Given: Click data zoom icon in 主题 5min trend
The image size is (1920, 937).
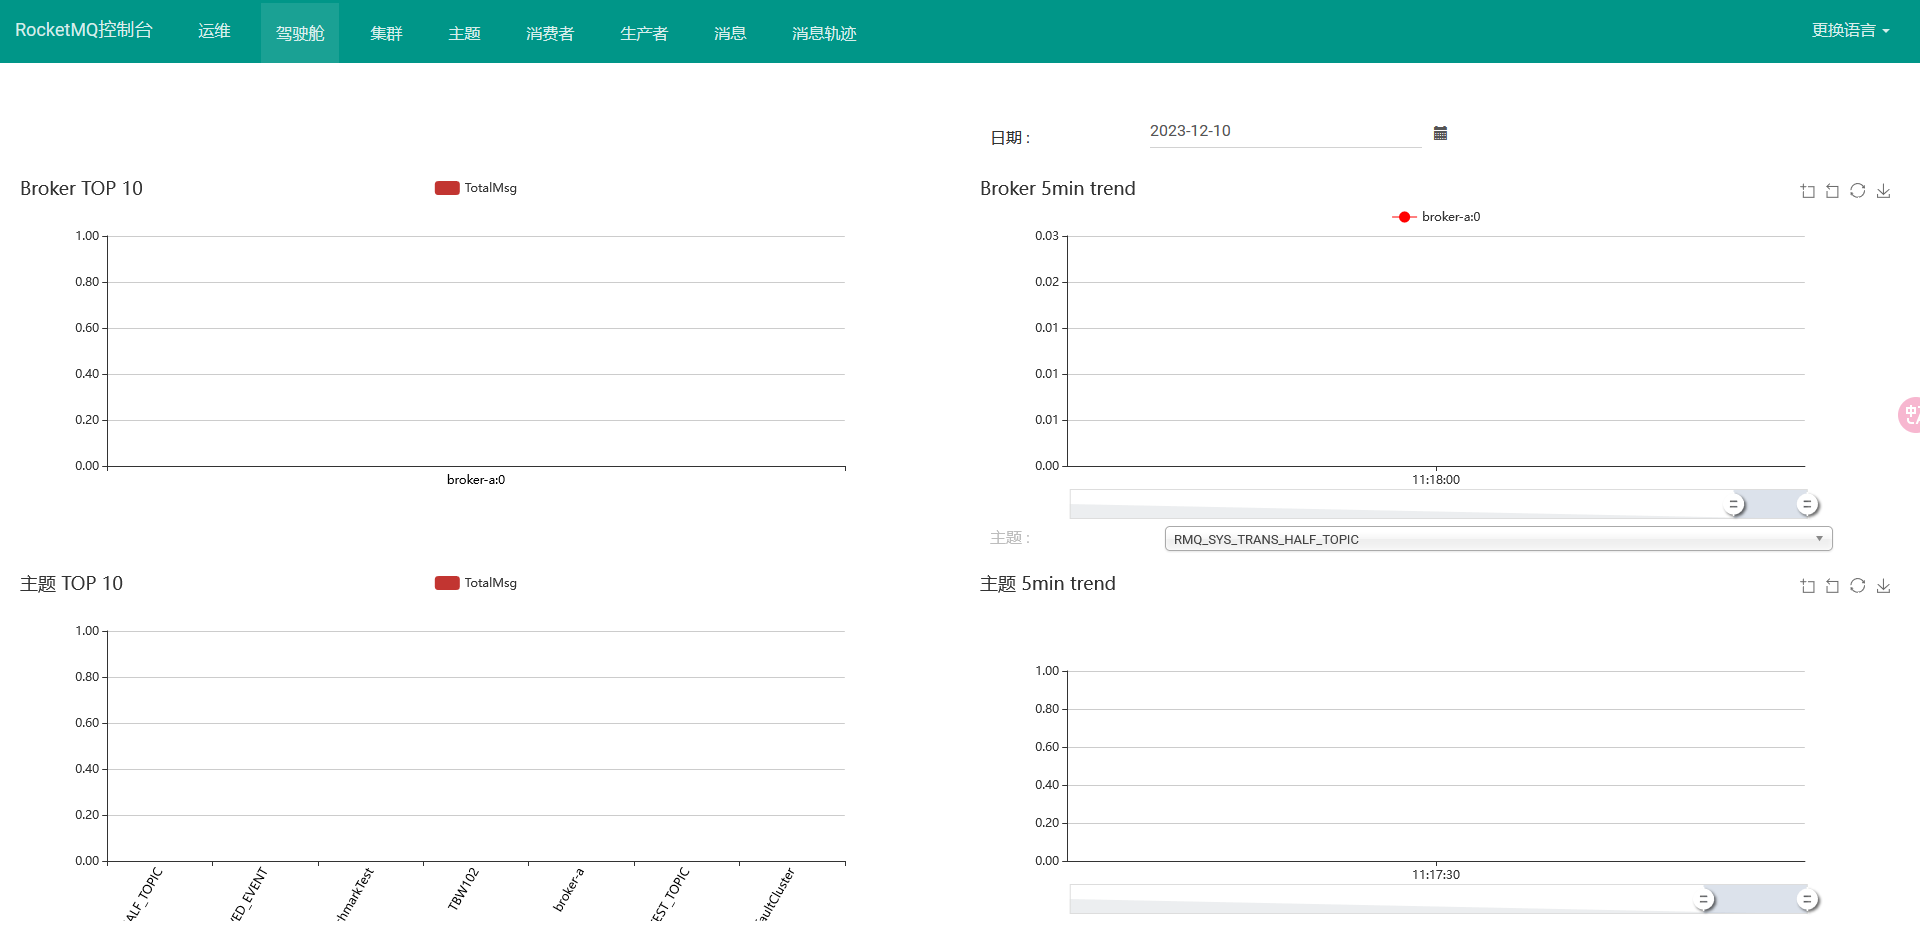Looking at the screenshot, I should (x=1808, y=586).
